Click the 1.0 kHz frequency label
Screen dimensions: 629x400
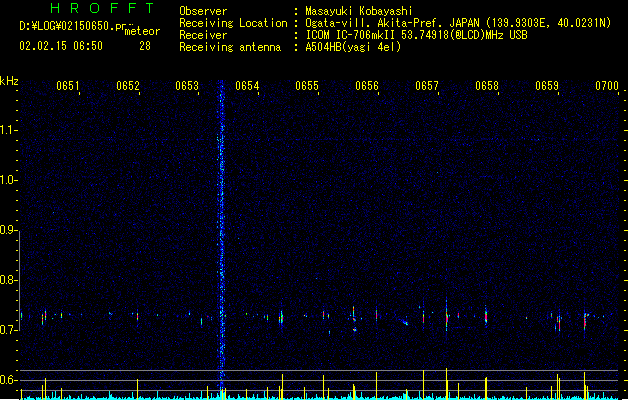(x=8, y=180)
